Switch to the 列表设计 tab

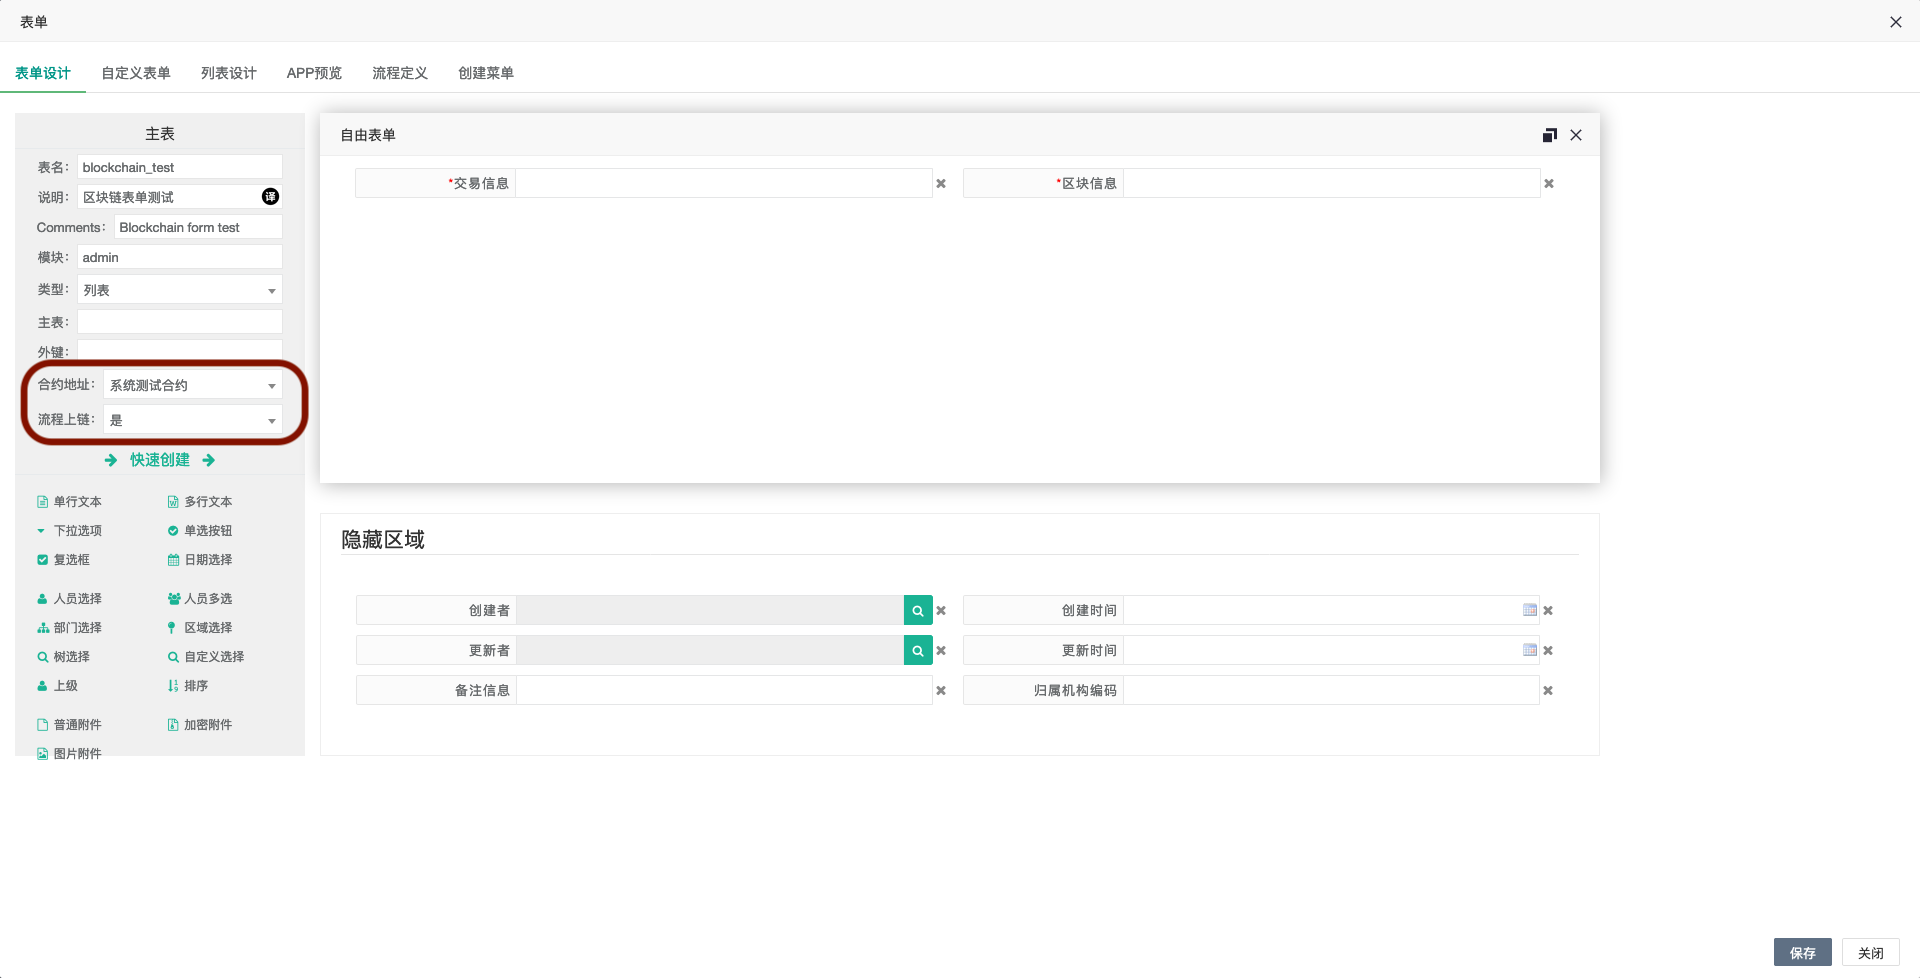click(228, 73)
